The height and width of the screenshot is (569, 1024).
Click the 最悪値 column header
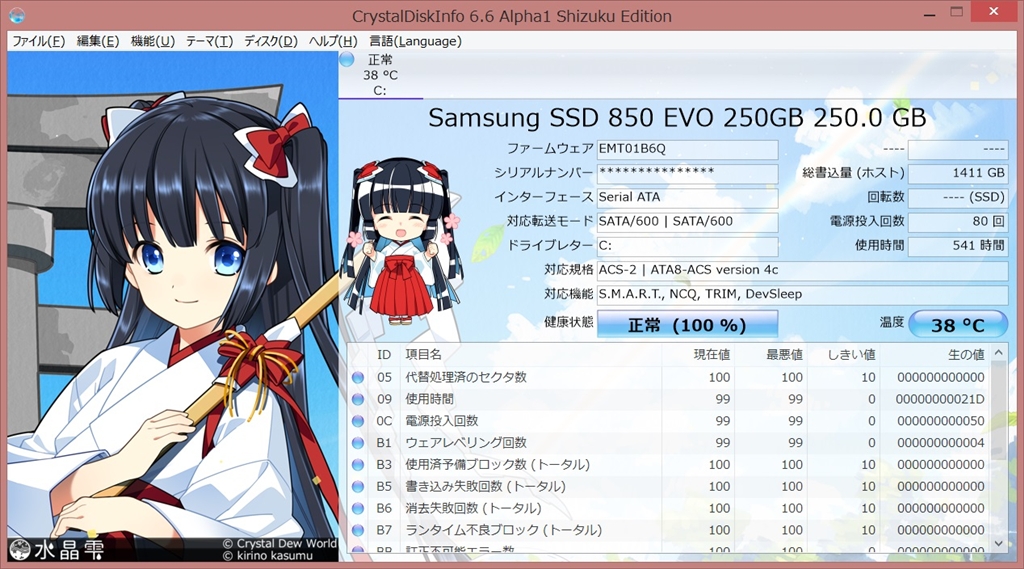(x=771, y=355)
